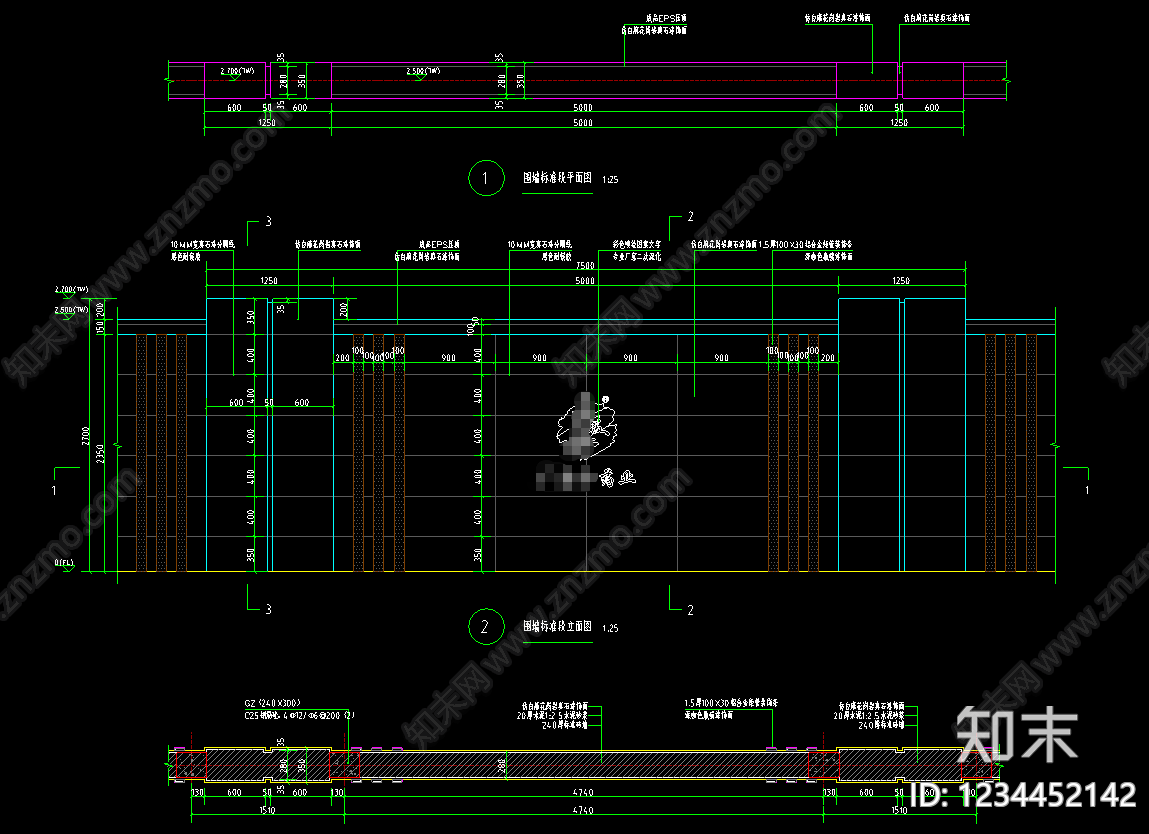1149x834 pixels.
Task: Click the "底层EPS" label above the plan
Action: coord(665,18)
